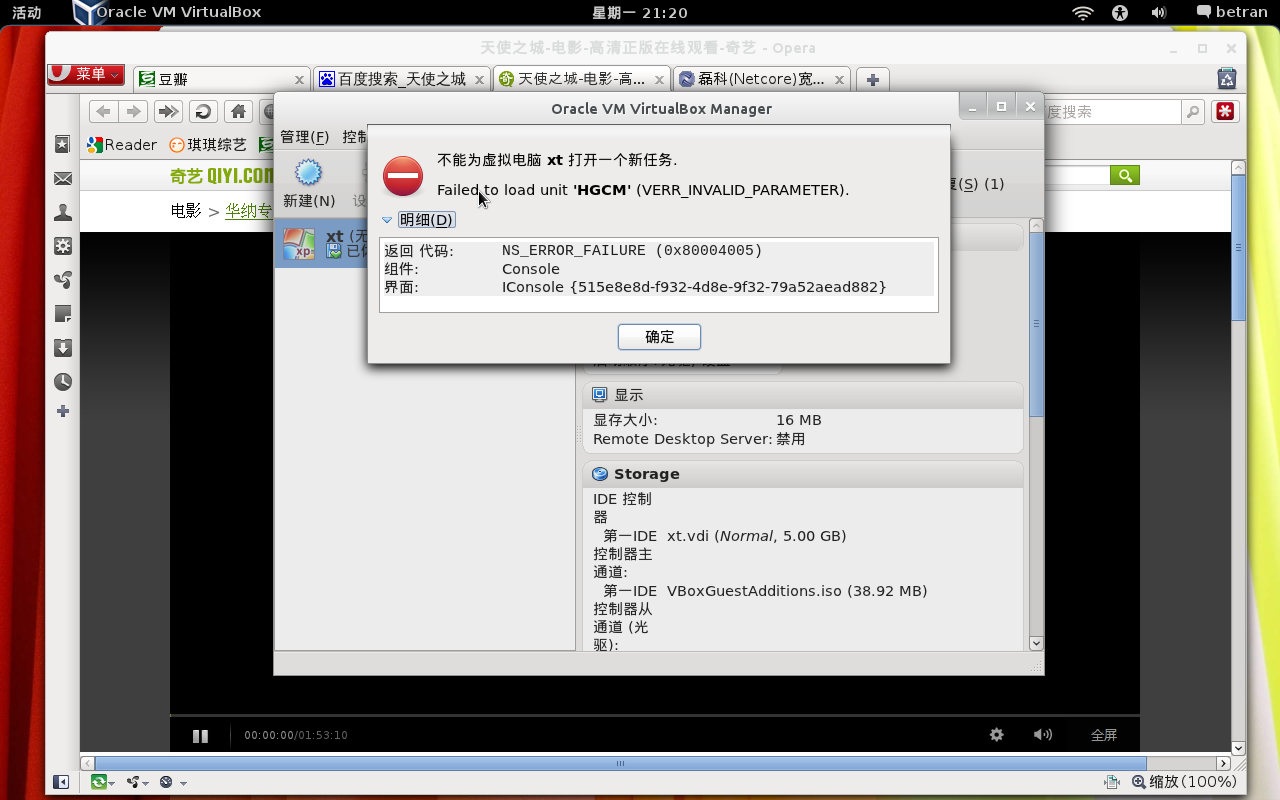Click green search button on QIYI page
1280x800 pixels.
1125,176
